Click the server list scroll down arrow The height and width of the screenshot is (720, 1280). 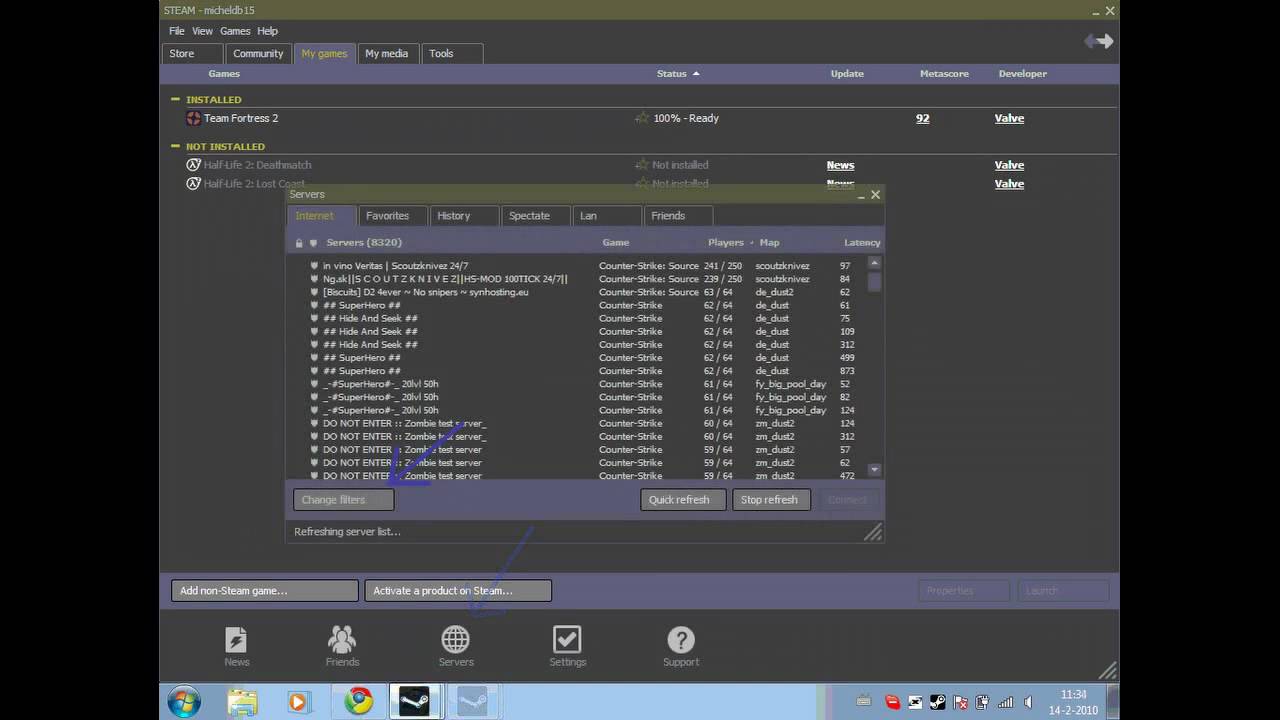874,470
